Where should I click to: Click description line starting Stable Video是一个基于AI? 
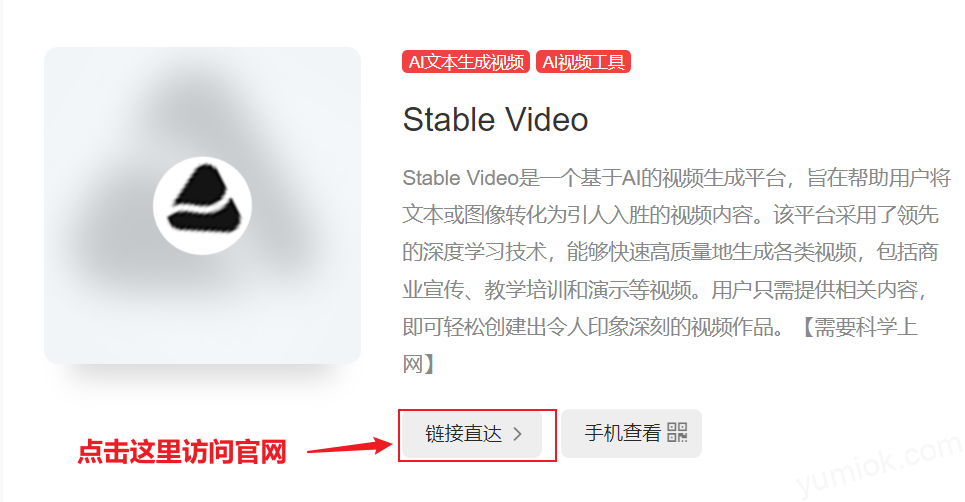pos(676,178)
